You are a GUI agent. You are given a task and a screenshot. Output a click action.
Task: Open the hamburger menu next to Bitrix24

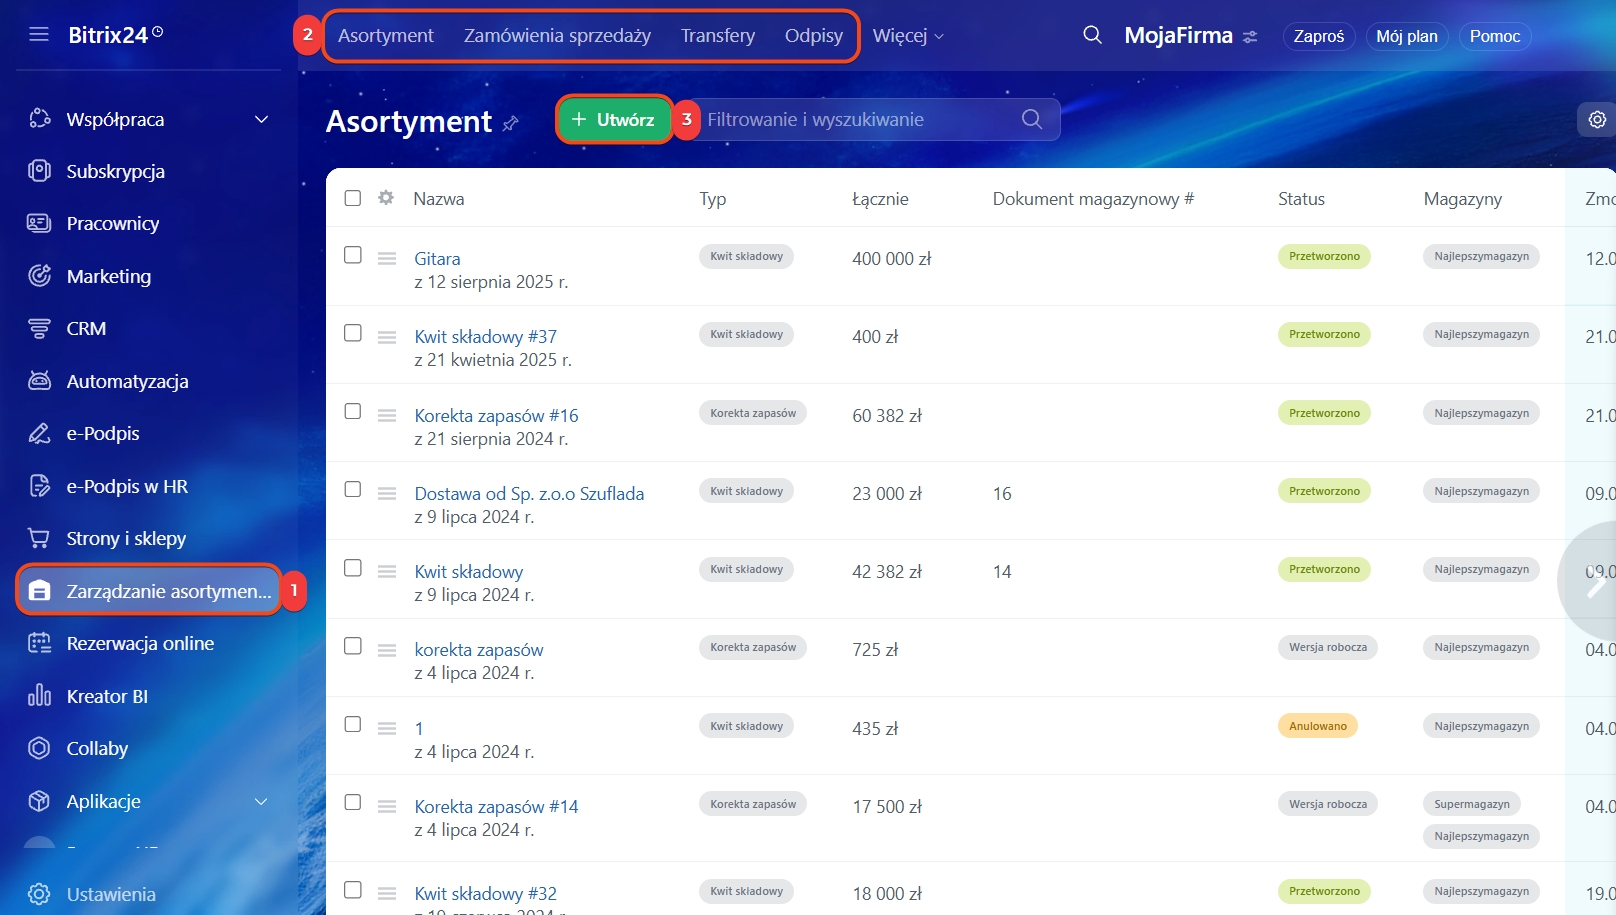pyautogui.click(x=39, y=35)
